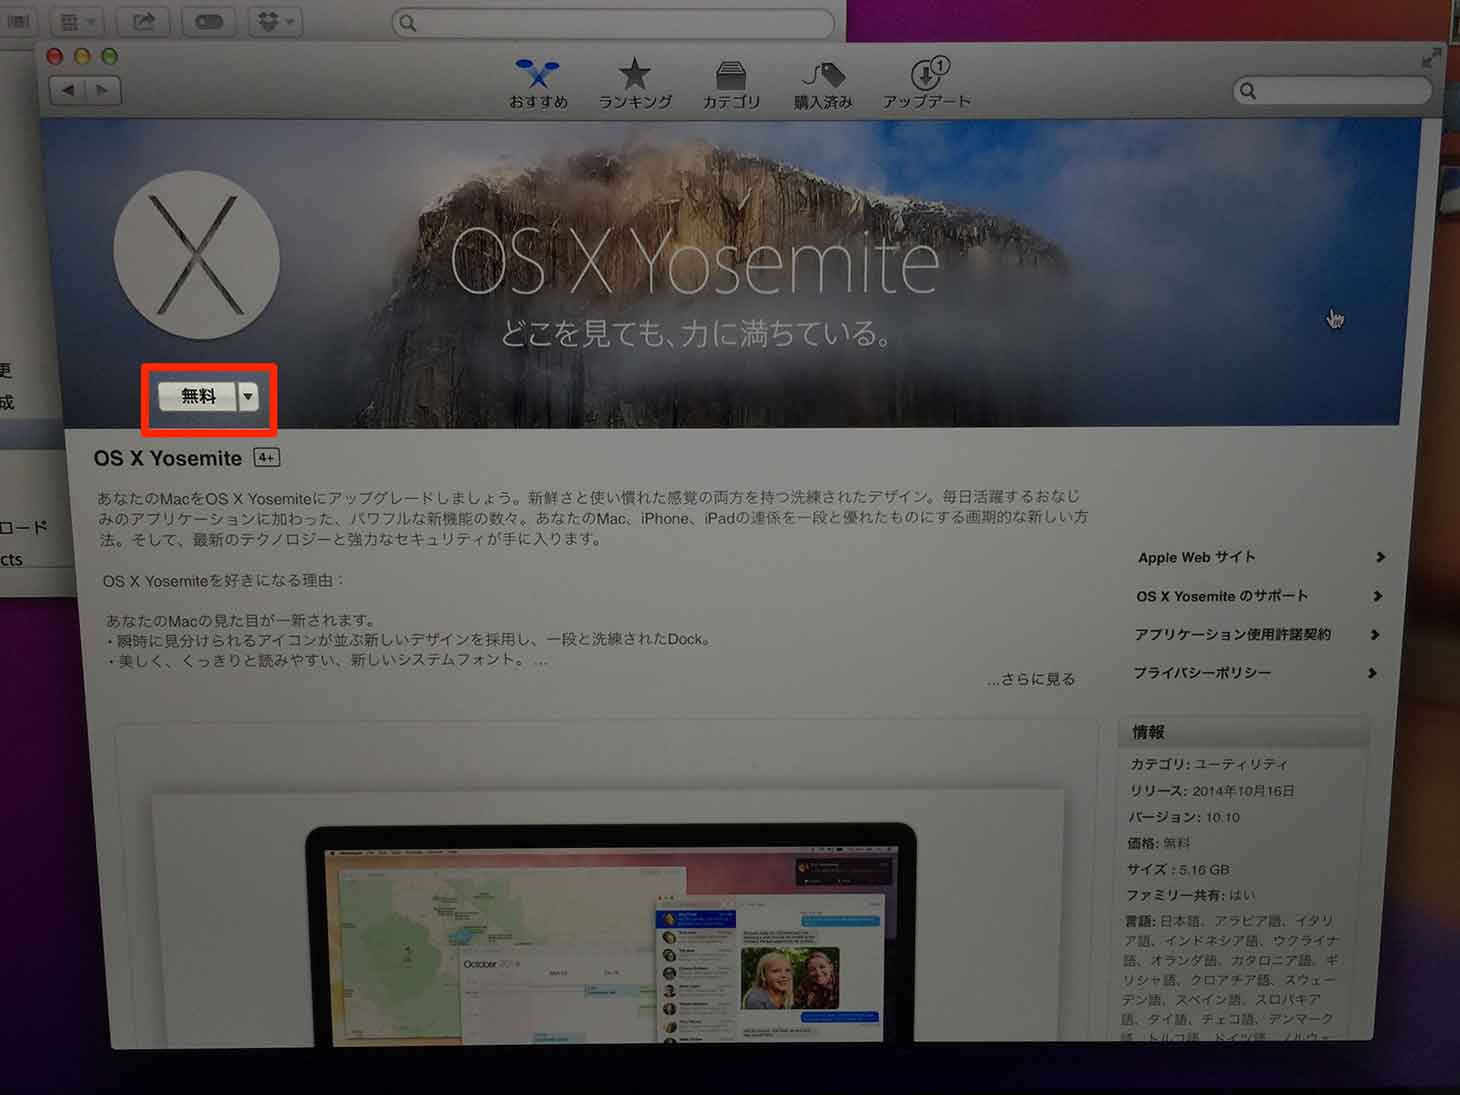
Task: Open the カテゴリ toolbar tab
Action: tap(731, 83)
